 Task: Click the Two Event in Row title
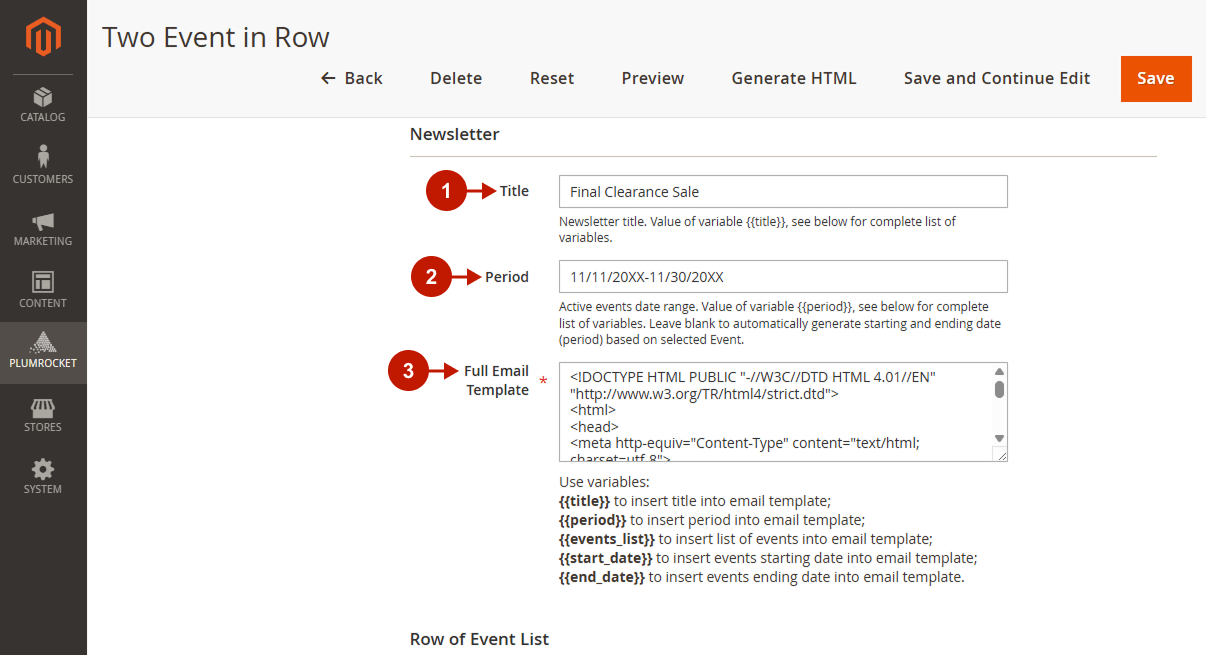(x=216, y=38)
